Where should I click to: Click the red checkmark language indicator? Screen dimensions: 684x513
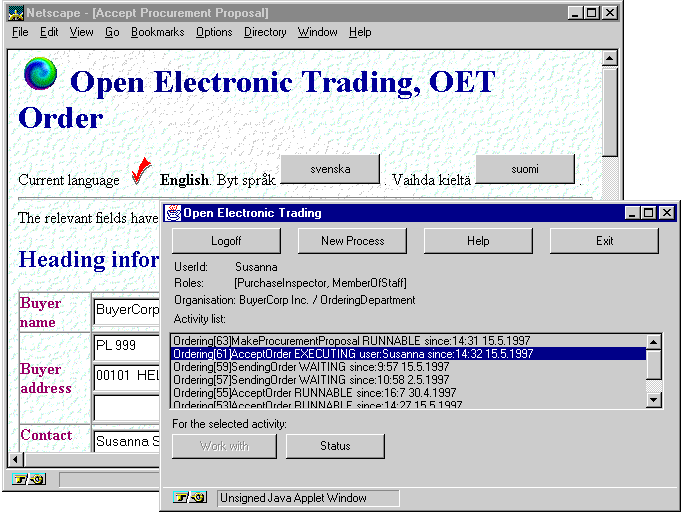pos(141,171)
